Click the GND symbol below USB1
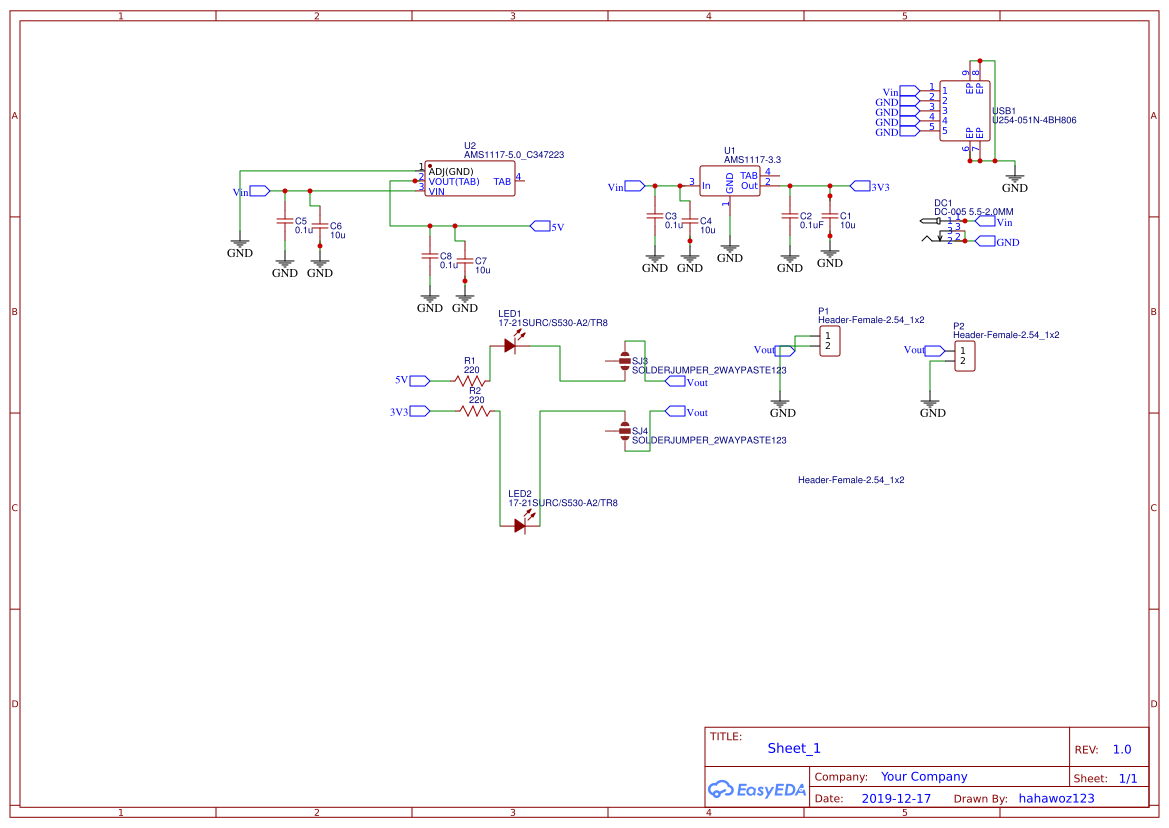 click(x=1015, y=180)
